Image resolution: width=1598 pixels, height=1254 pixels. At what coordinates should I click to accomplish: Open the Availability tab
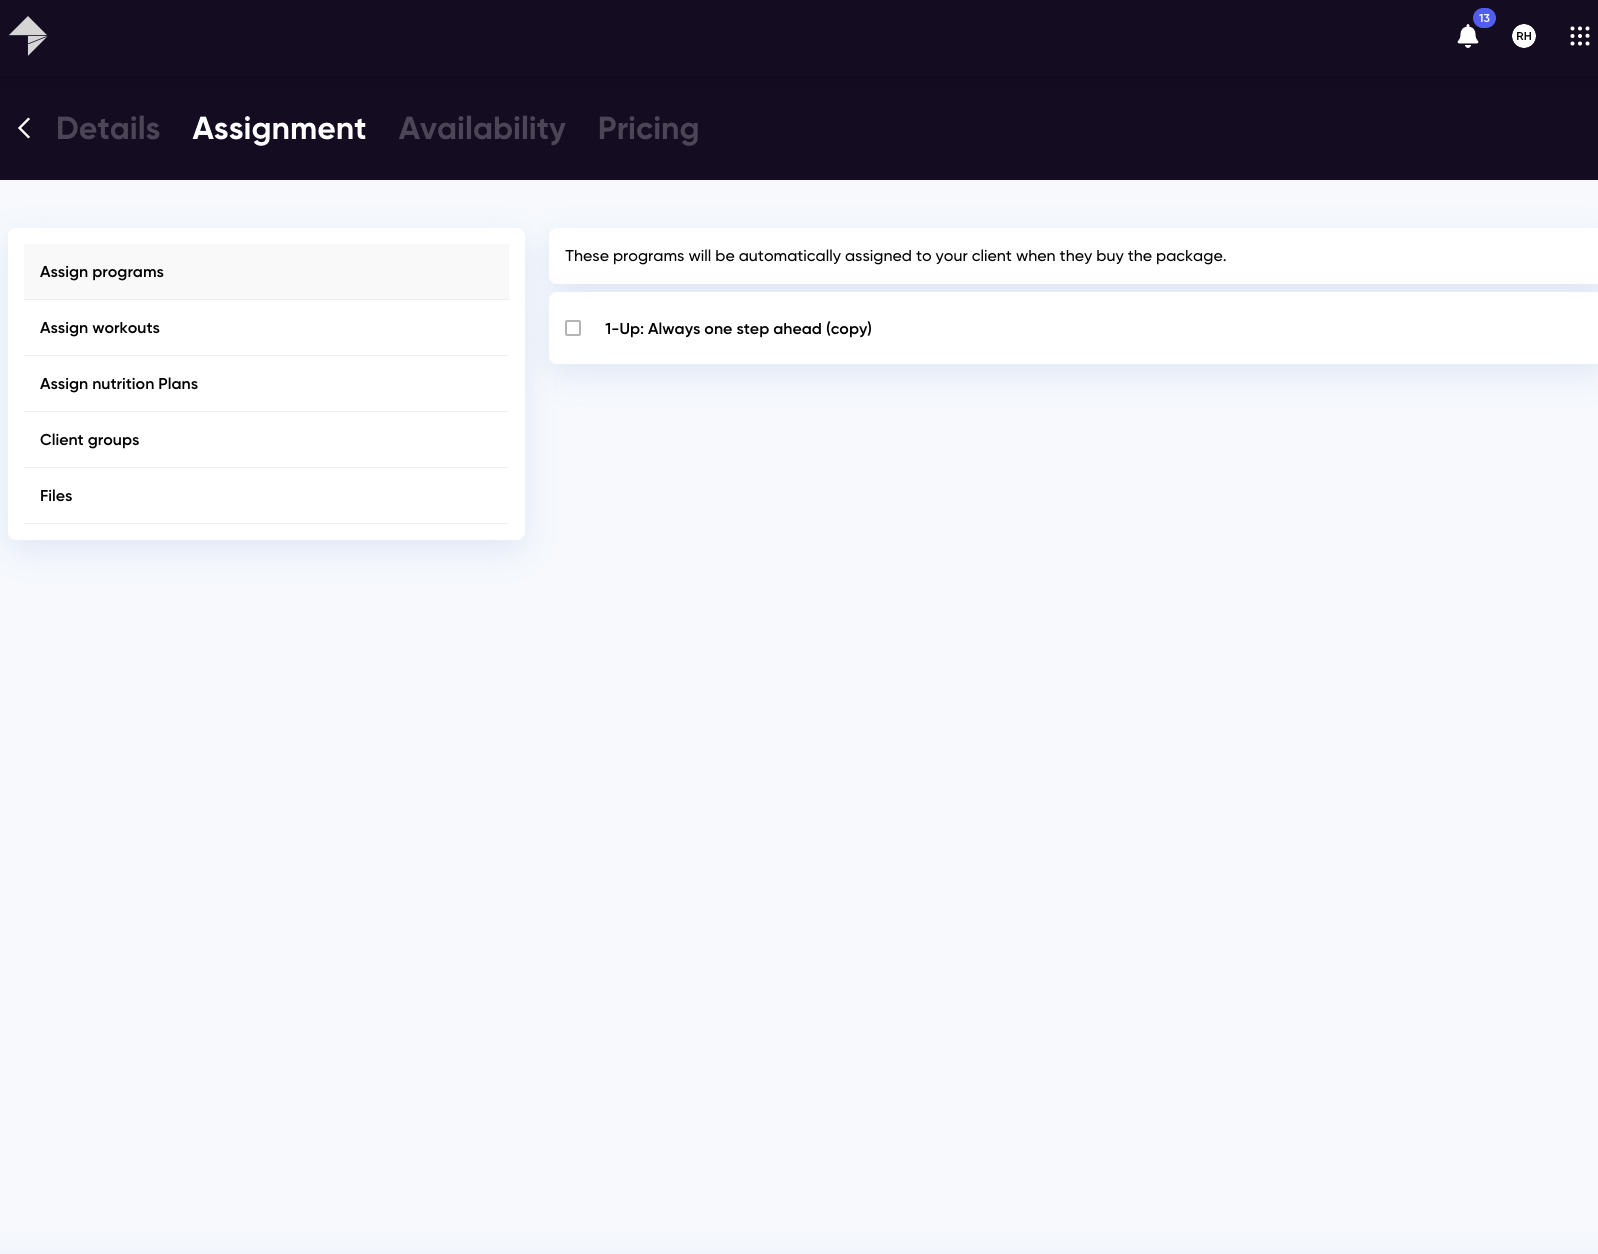coord(482,128)
